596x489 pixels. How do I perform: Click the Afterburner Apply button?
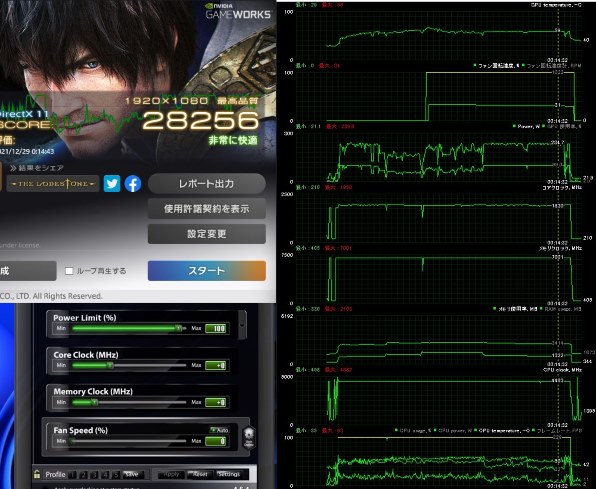tap(171, 475)
